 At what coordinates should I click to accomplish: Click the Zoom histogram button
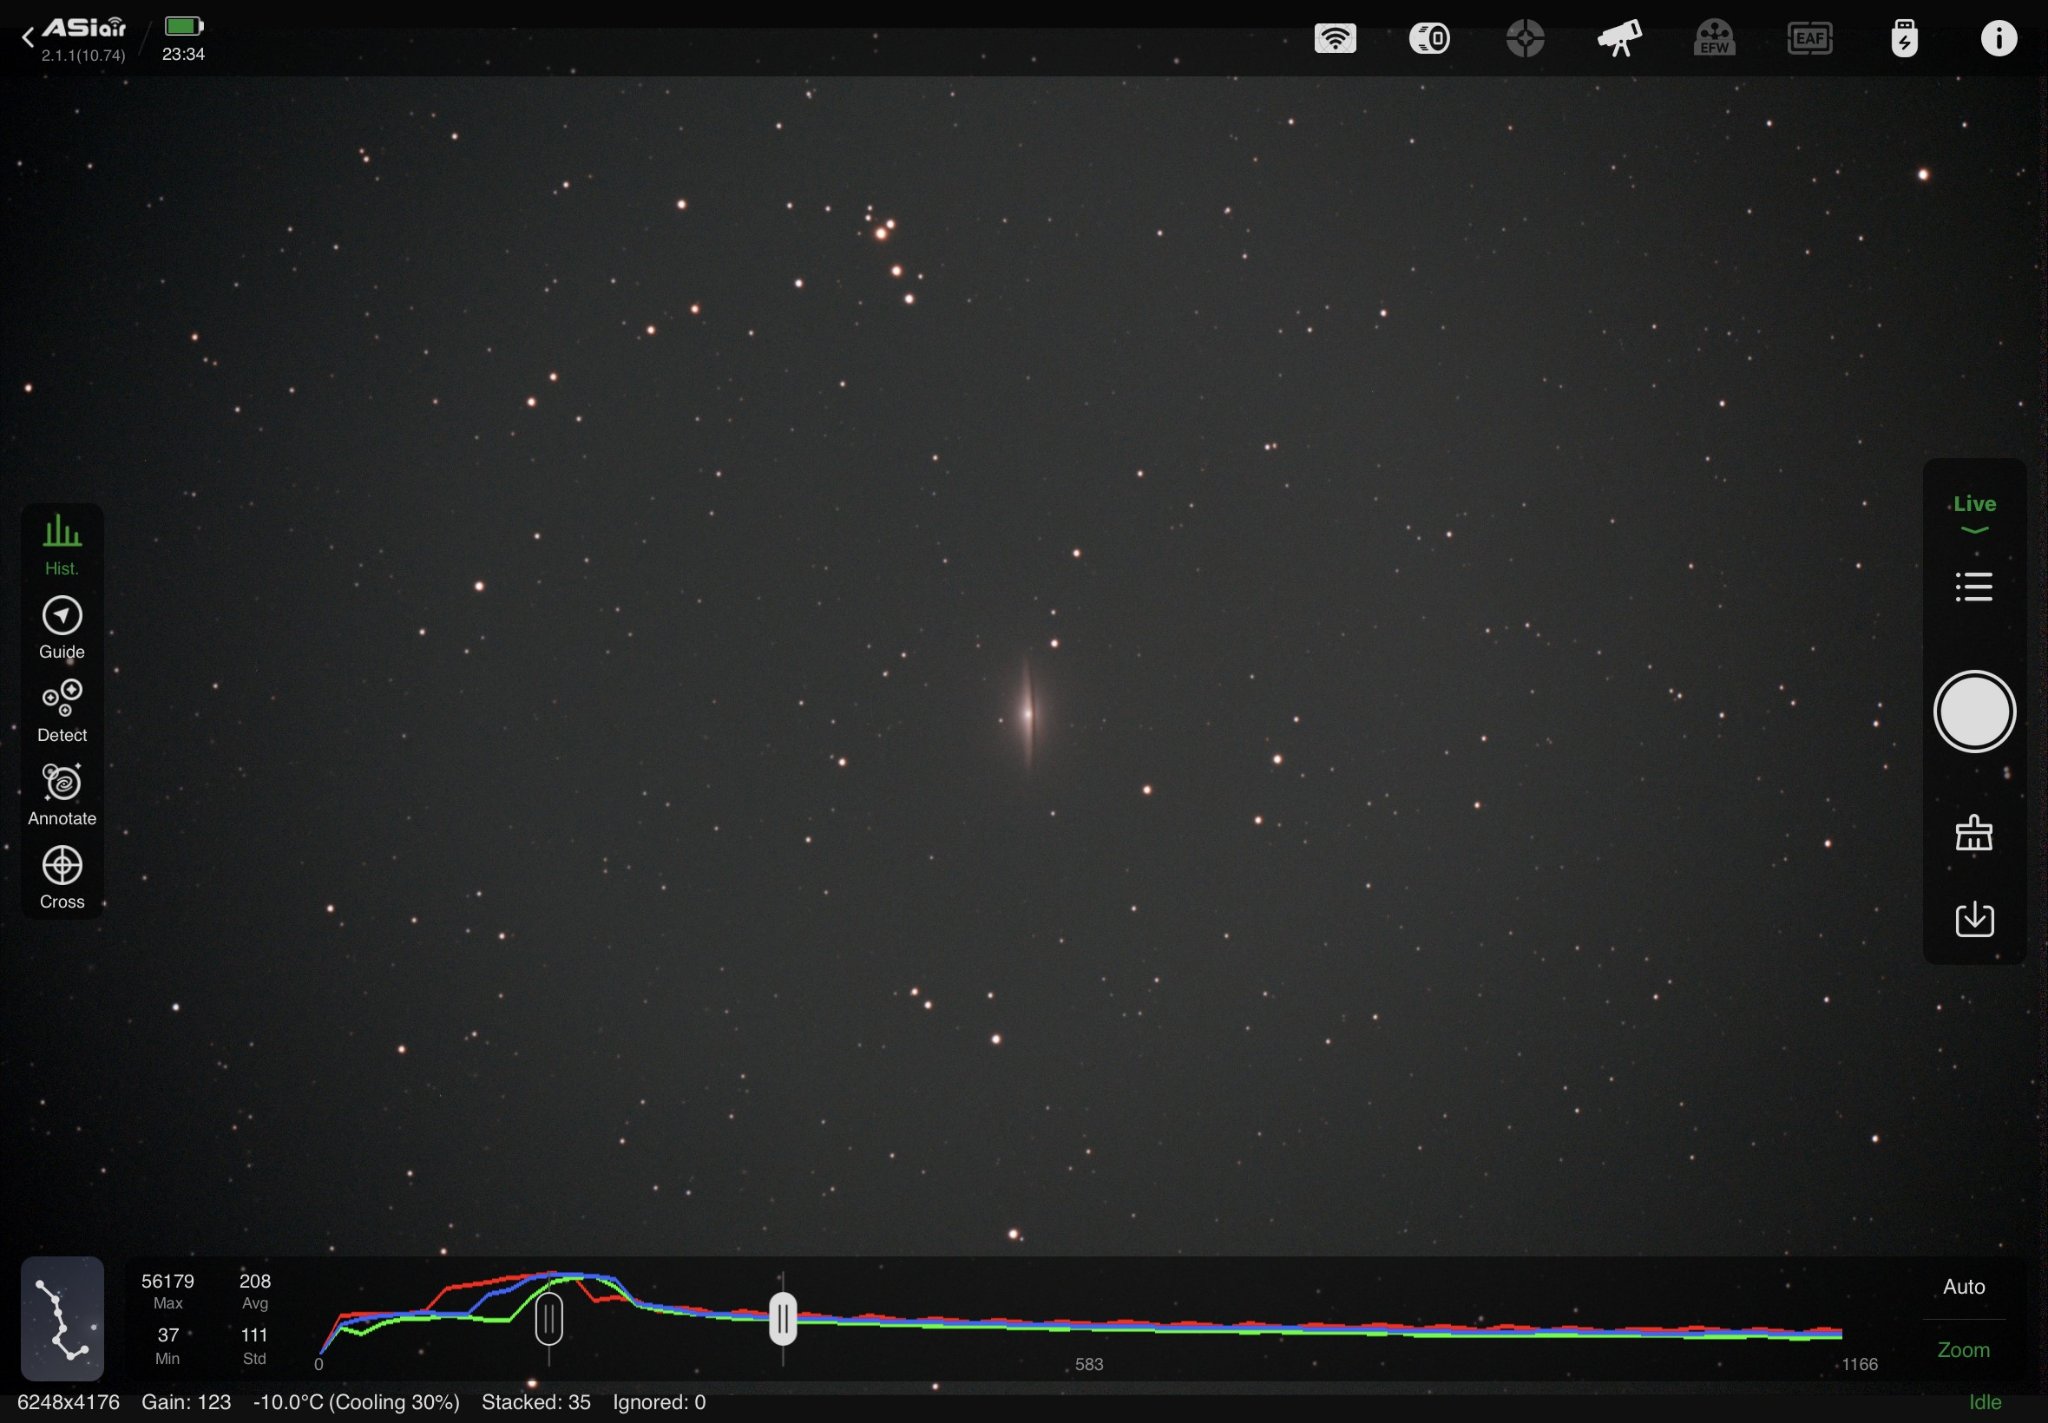[1963, 1350]
